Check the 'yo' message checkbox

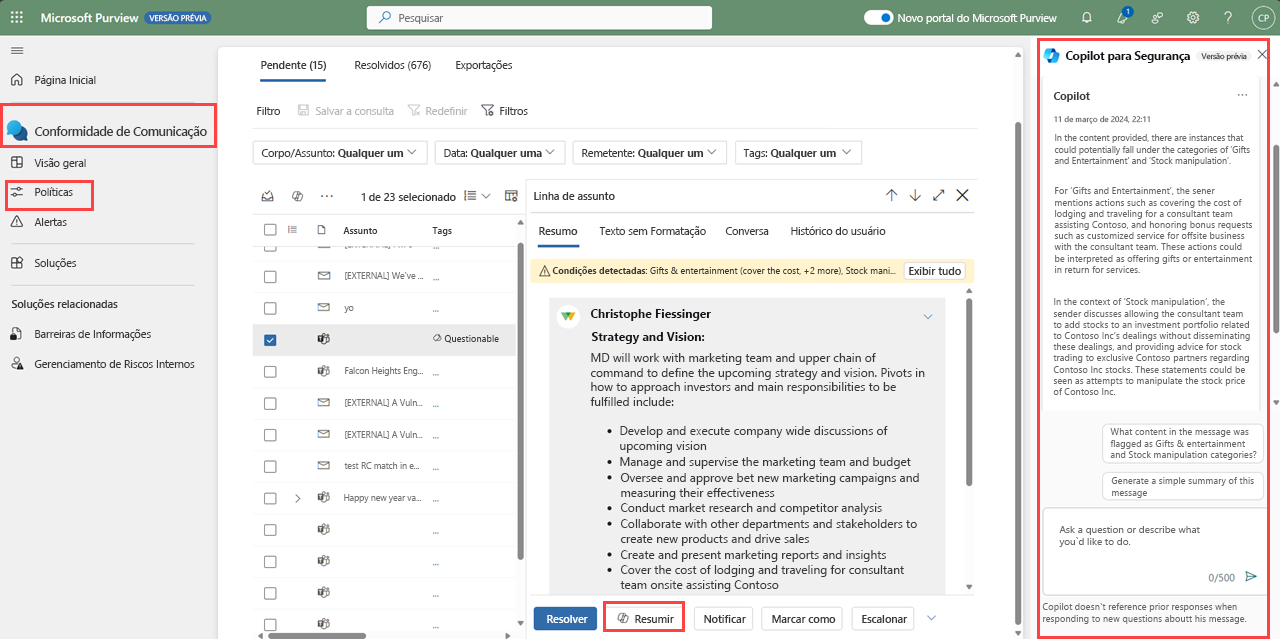[270, 307]
